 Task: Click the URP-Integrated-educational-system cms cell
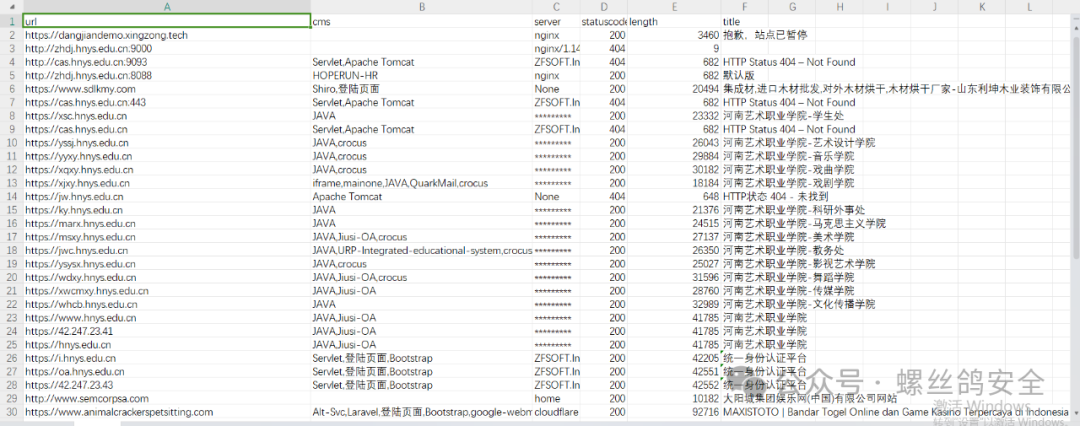[422, 250]
